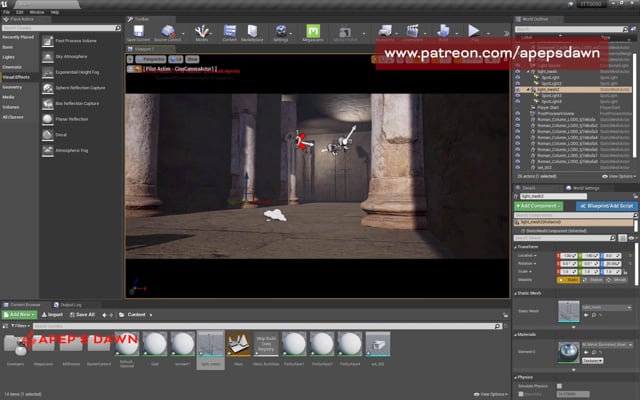Switch to the Output Log tab

pos(68,305)
